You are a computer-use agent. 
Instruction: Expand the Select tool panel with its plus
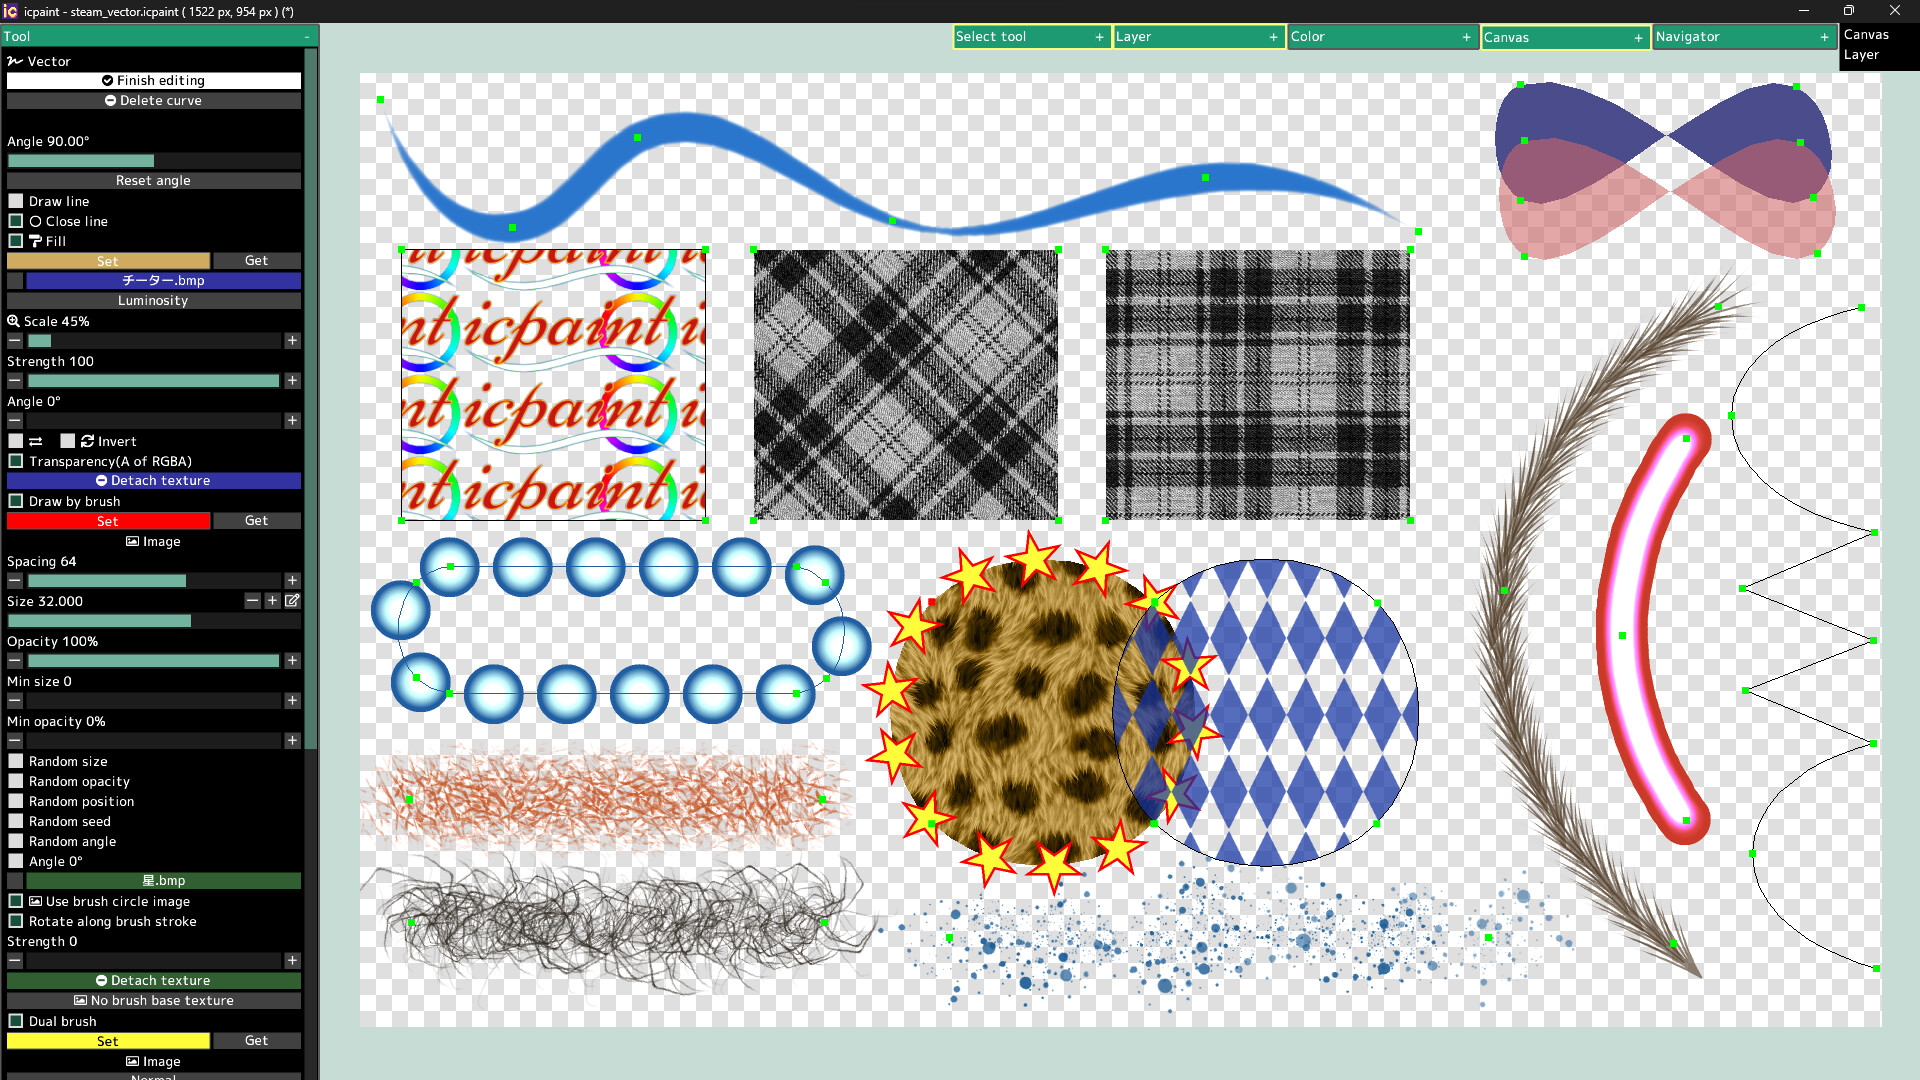click(x=1100, y=36)
